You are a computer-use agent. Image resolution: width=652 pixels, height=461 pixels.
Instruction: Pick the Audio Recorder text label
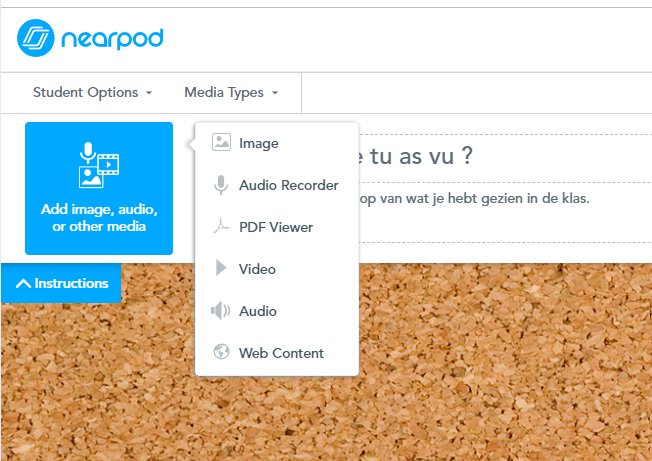click(x=288, y=185)
